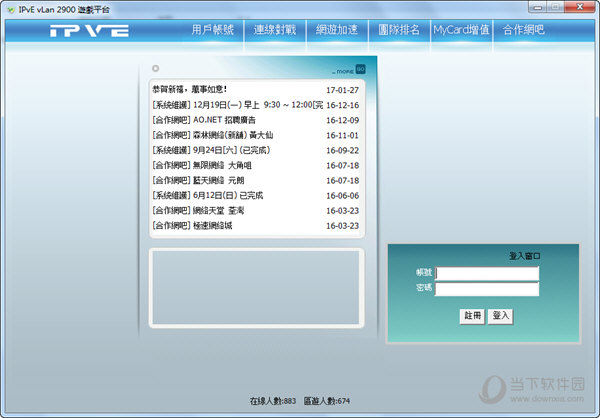Open news item 6月12日(日) 已完成
Screen dimensions: 600x418
tap(207, 195)
